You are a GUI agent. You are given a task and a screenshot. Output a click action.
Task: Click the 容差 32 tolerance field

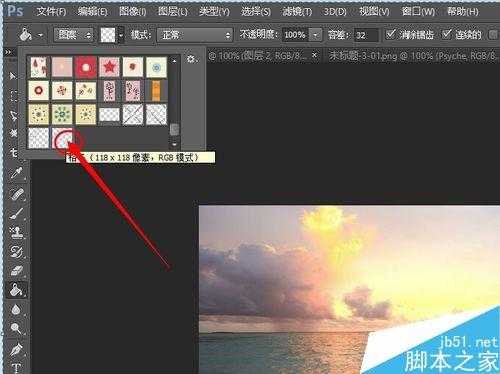pyautogui.click(x=366, y=35)
